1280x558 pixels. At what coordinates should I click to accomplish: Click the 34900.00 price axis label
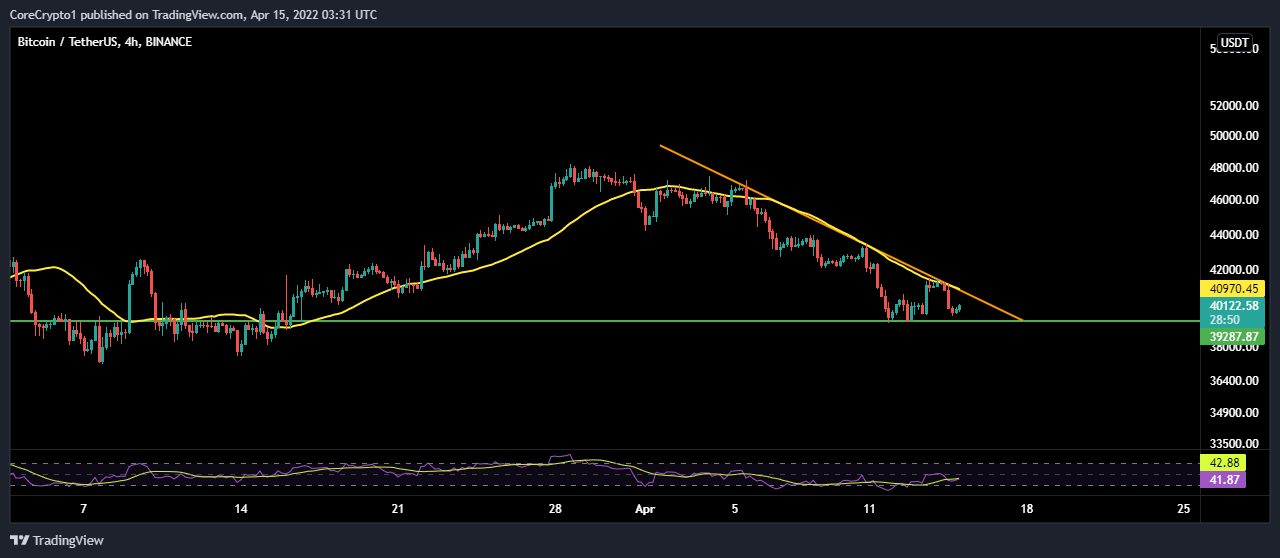(1233, 413)
